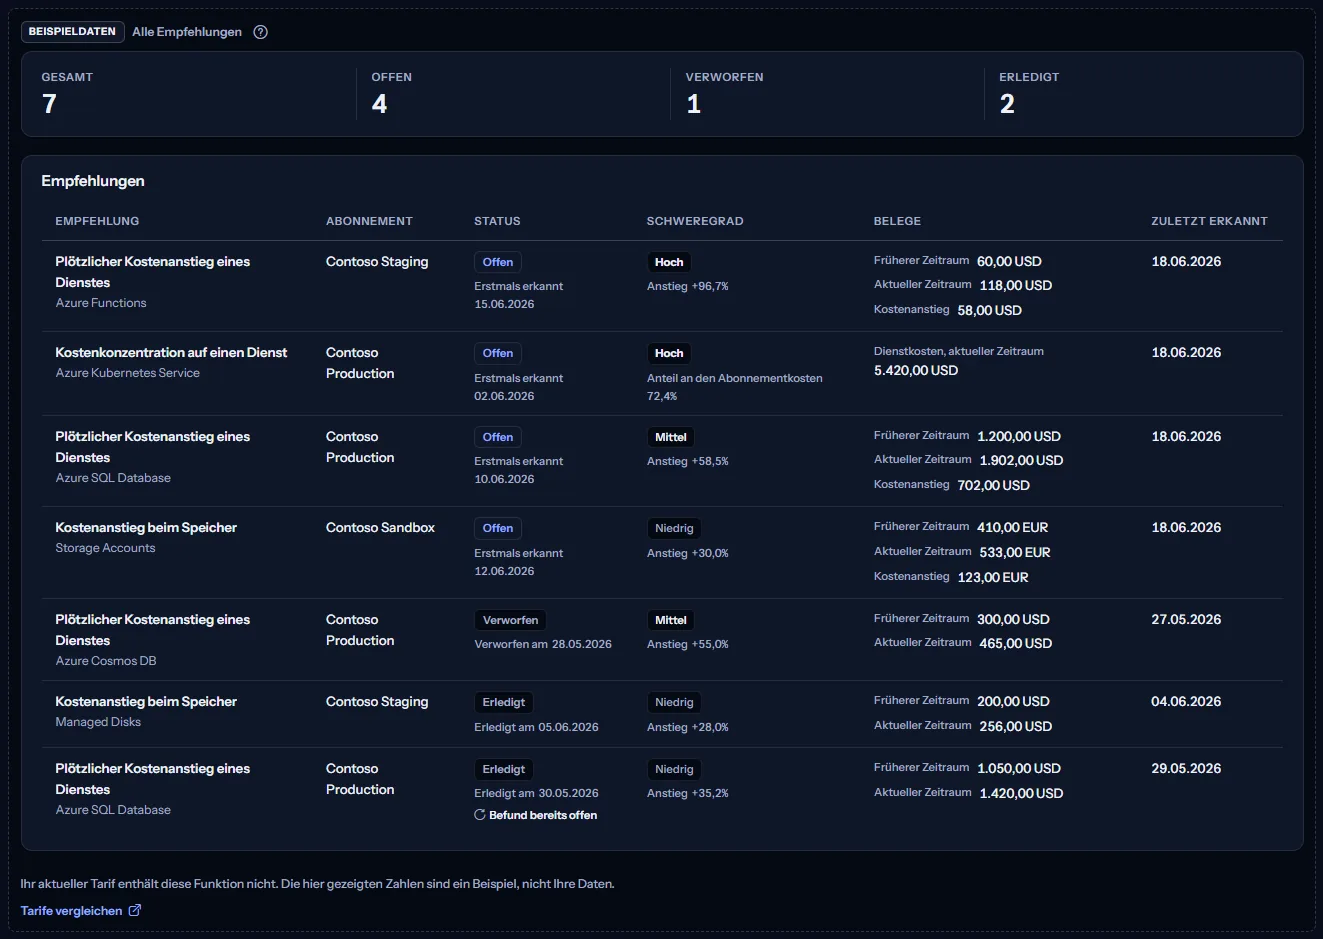Click the help question mark icon
Viewport: 1323px width, 939px height.
(260, 32)
